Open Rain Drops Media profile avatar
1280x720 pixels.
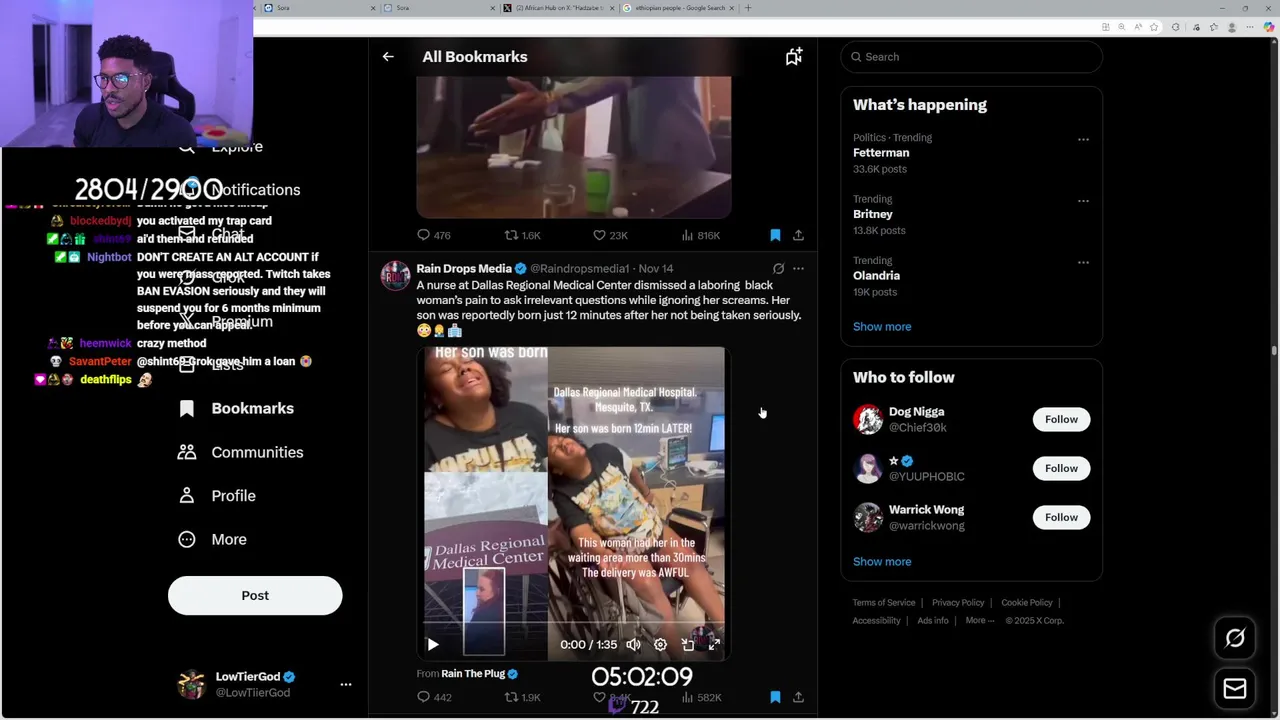click(396, 276)
